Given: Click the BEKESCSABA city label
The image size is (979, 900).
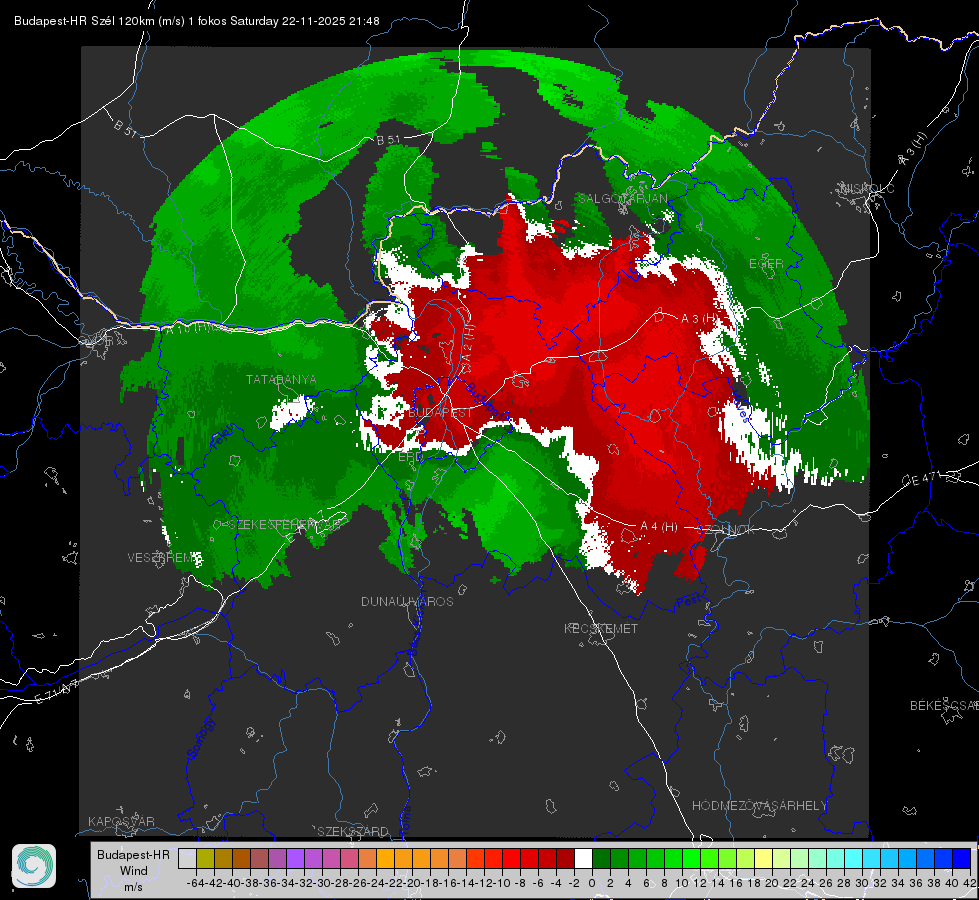Looking at the screenshot, I should tap(944, 705).
